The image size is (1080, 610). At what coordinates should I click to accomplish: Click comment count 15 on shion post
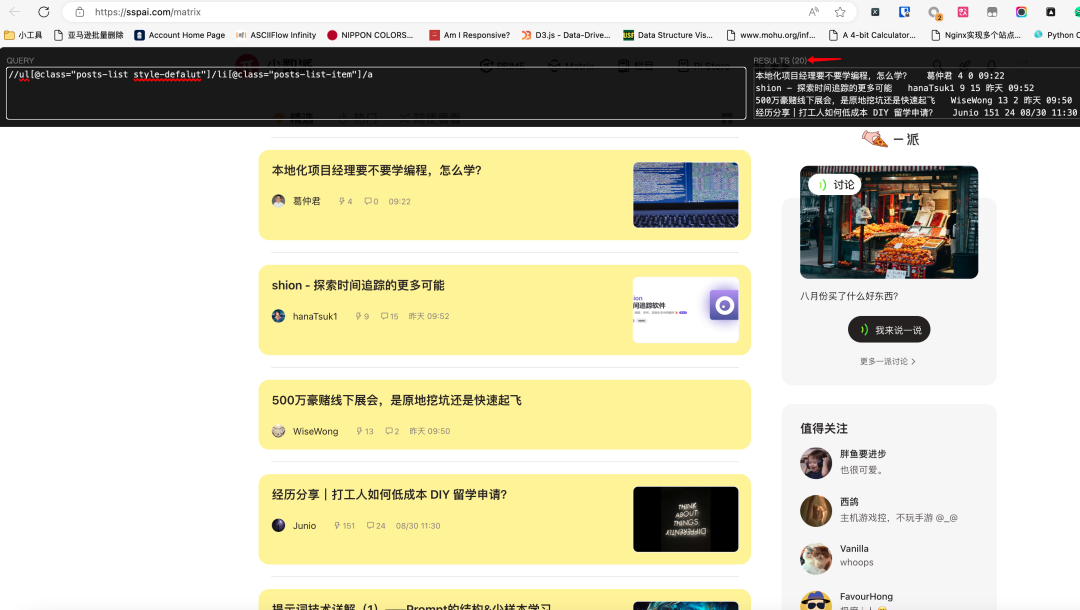pyautogui.click(x=389, y=316)
